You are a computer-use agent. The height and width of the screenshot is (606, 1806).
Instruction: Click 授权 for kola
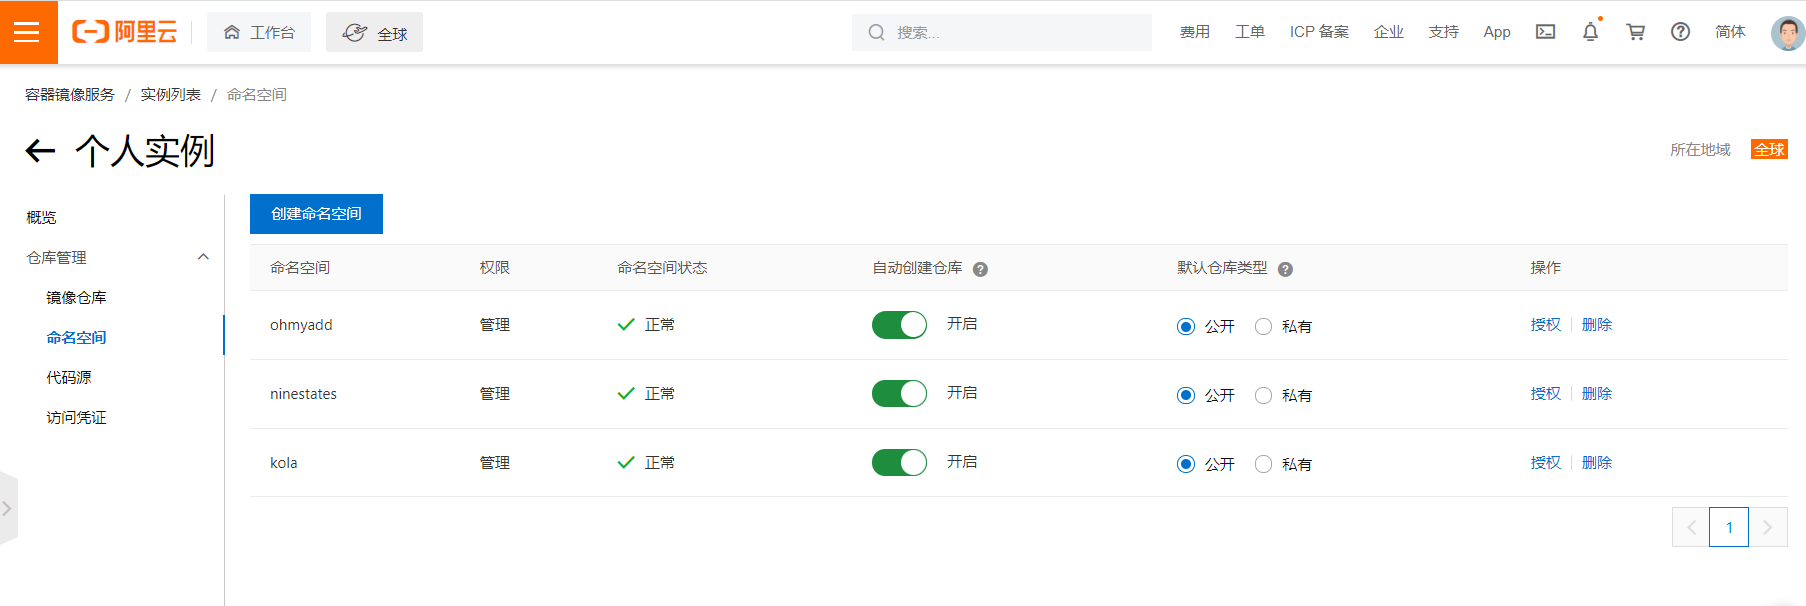coord(1545,463)
